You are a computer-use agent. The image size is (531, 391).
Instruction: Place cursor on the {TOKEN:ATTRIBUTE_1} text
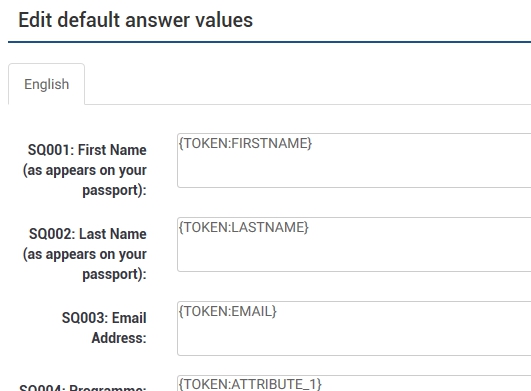[x=250, y=384]
